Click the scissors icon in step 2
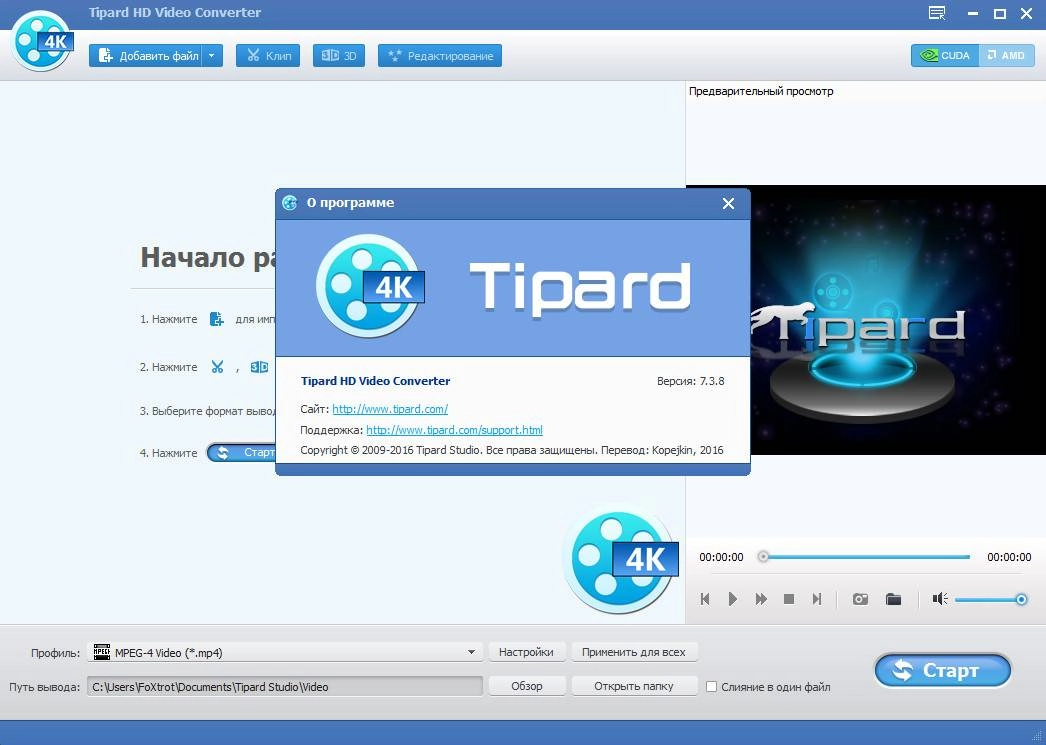This screenshot has width=1046, height=745. point(217,367)
